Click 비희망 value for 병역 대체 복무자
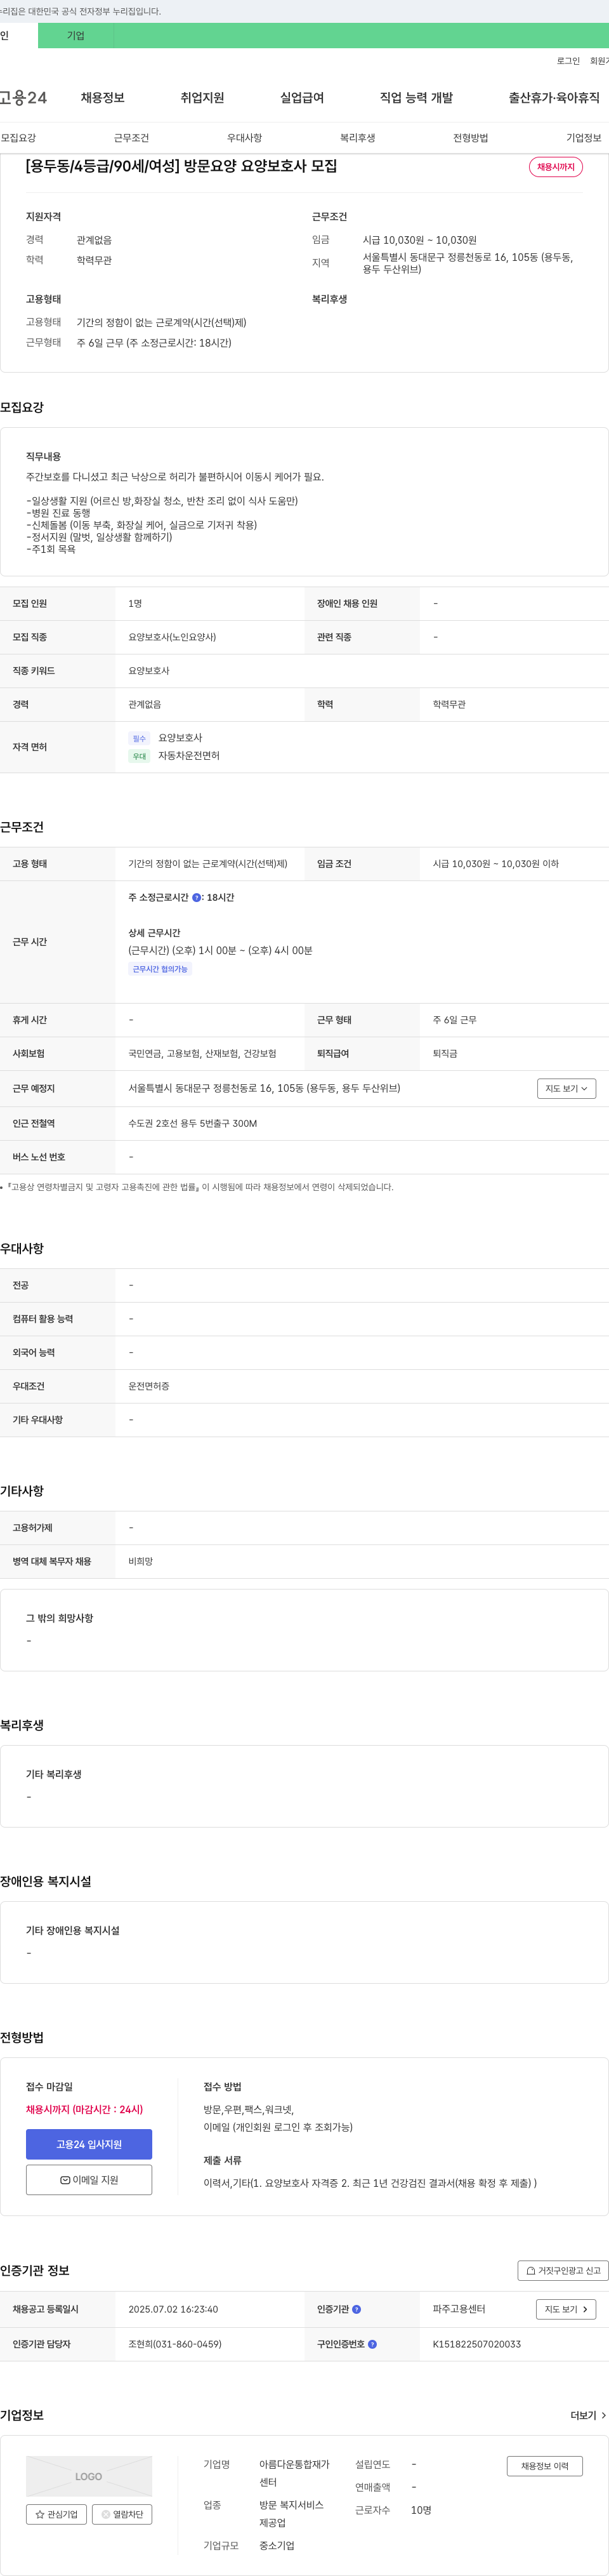Screen dimensions: 609x2576 (141, 1561)
